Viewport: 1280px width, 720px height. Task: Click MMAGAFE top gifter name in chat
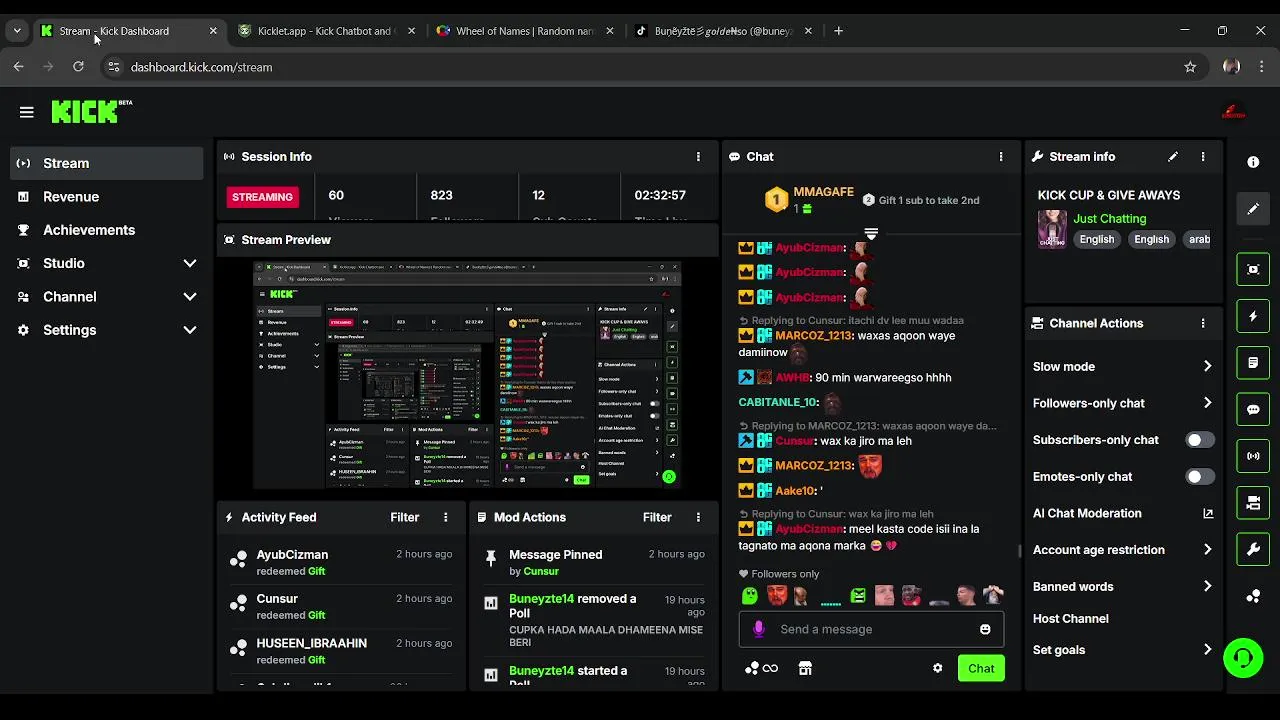point(823,192)
